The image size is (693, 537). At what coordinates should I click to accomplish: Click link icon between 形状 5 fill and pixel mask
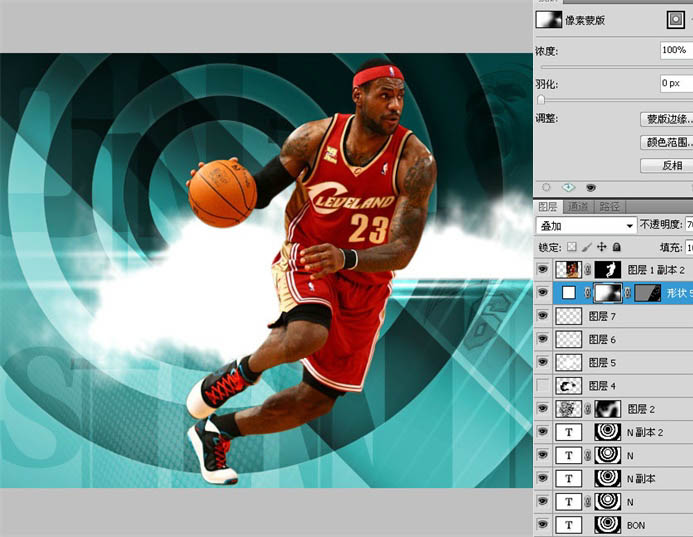click(x=587, y=293)
